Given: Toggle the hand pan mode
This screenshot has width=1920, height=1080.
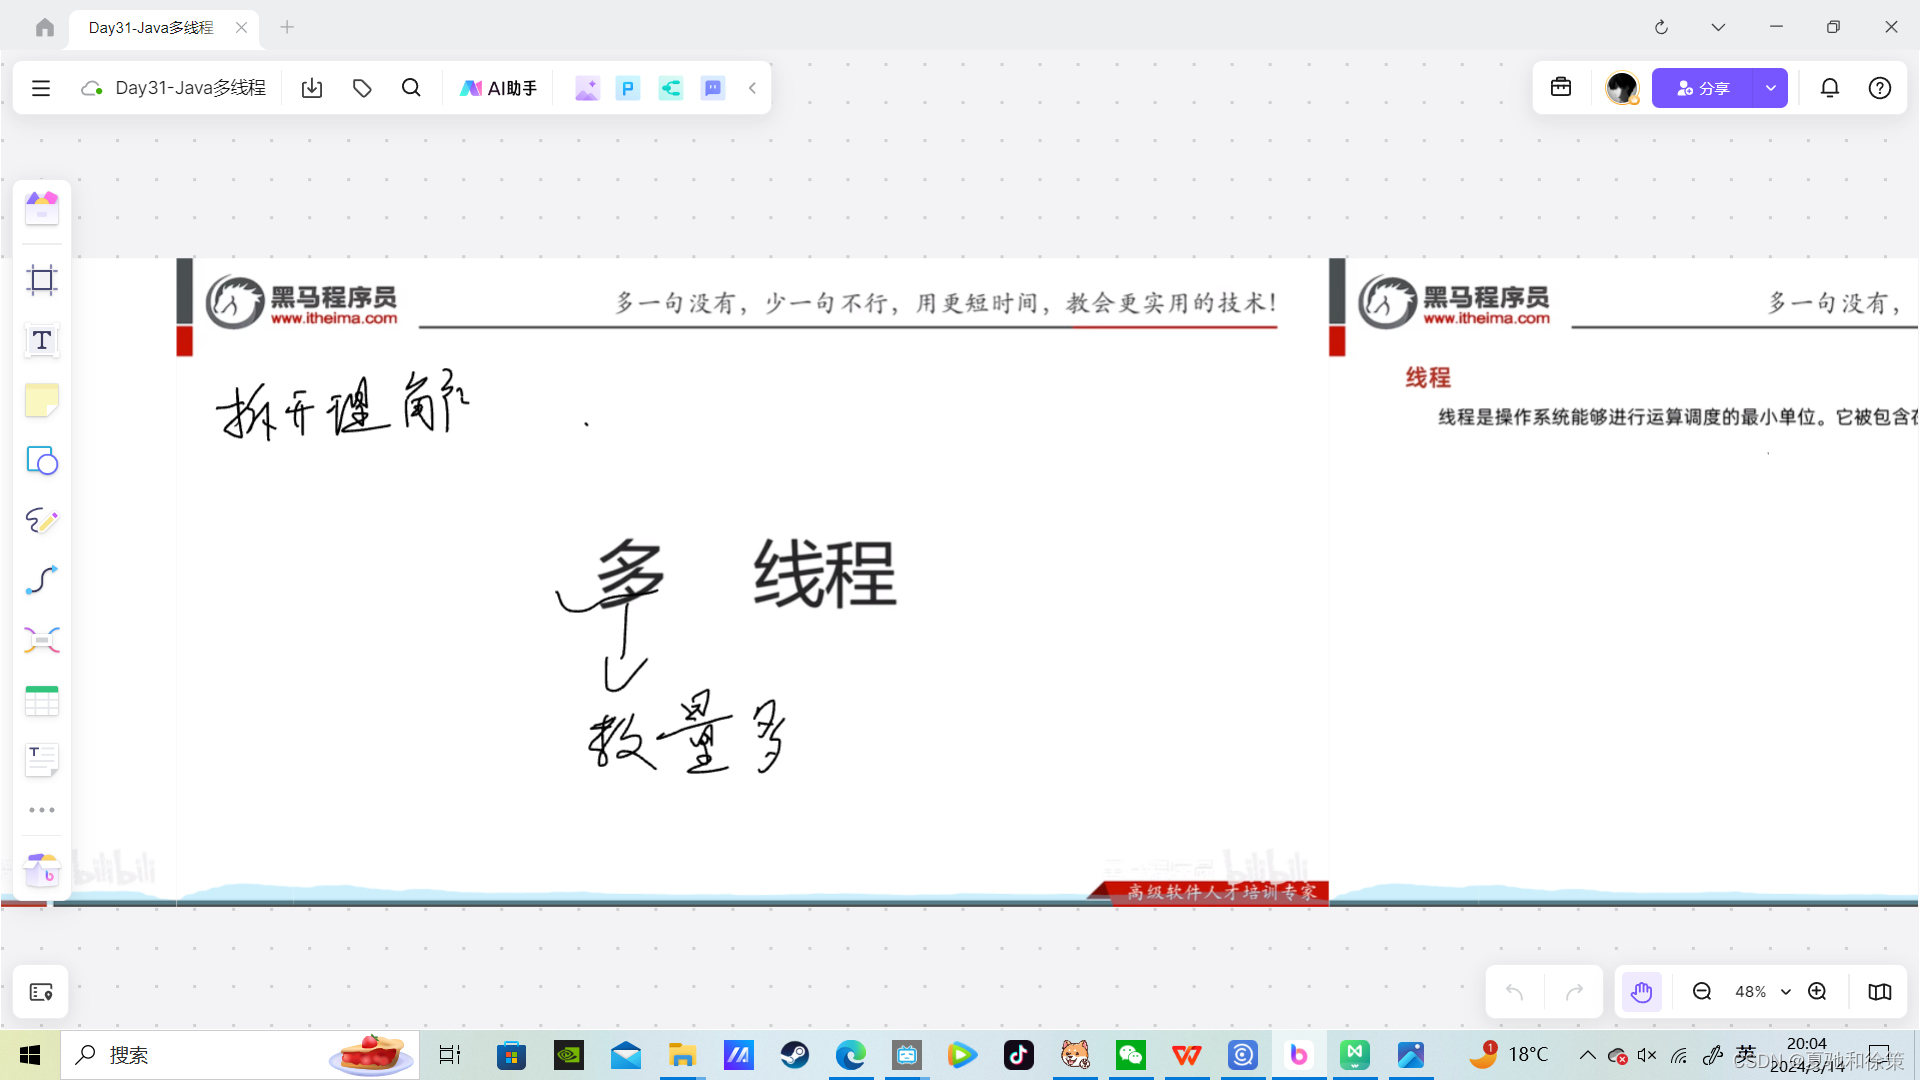Looking at the screenshot, I should (x=1641, y=992).
